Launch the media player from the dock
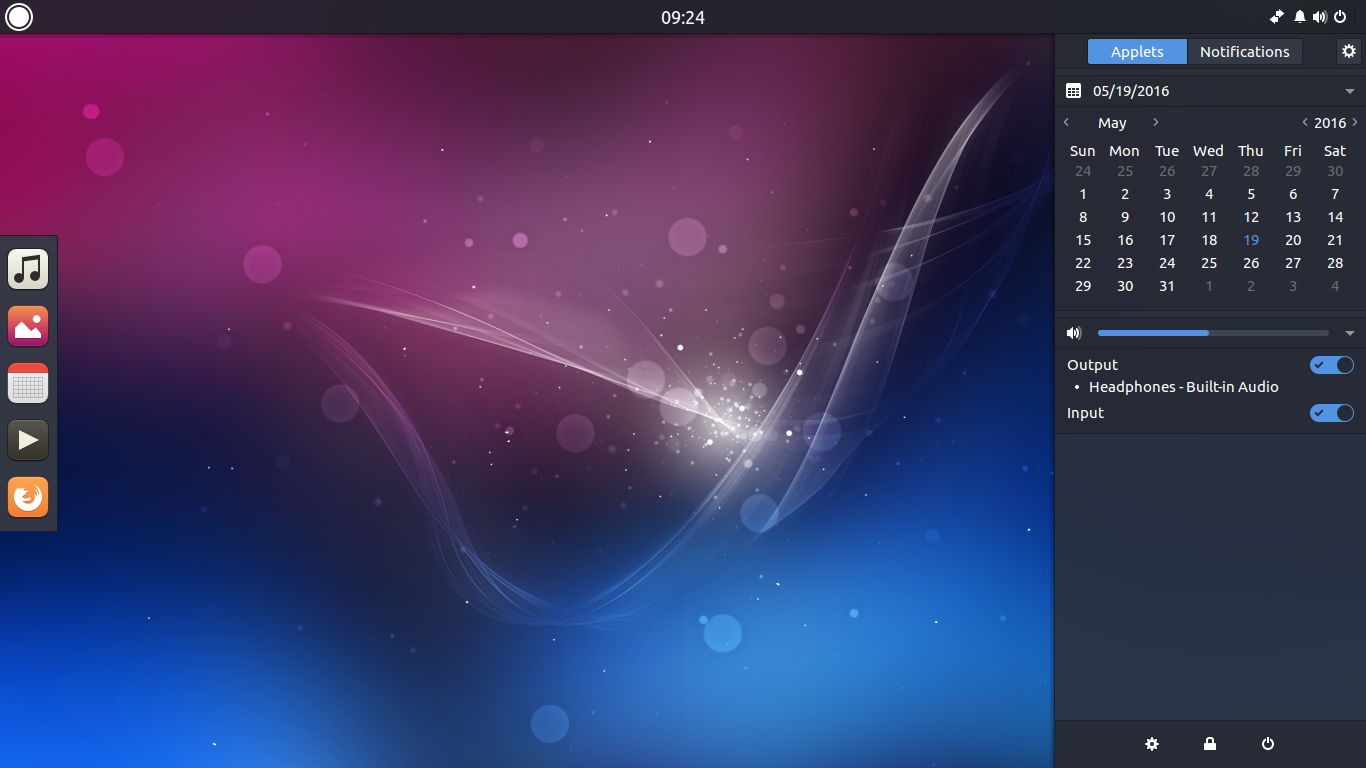The image size is (1366, 768). (x=27, y=440)
